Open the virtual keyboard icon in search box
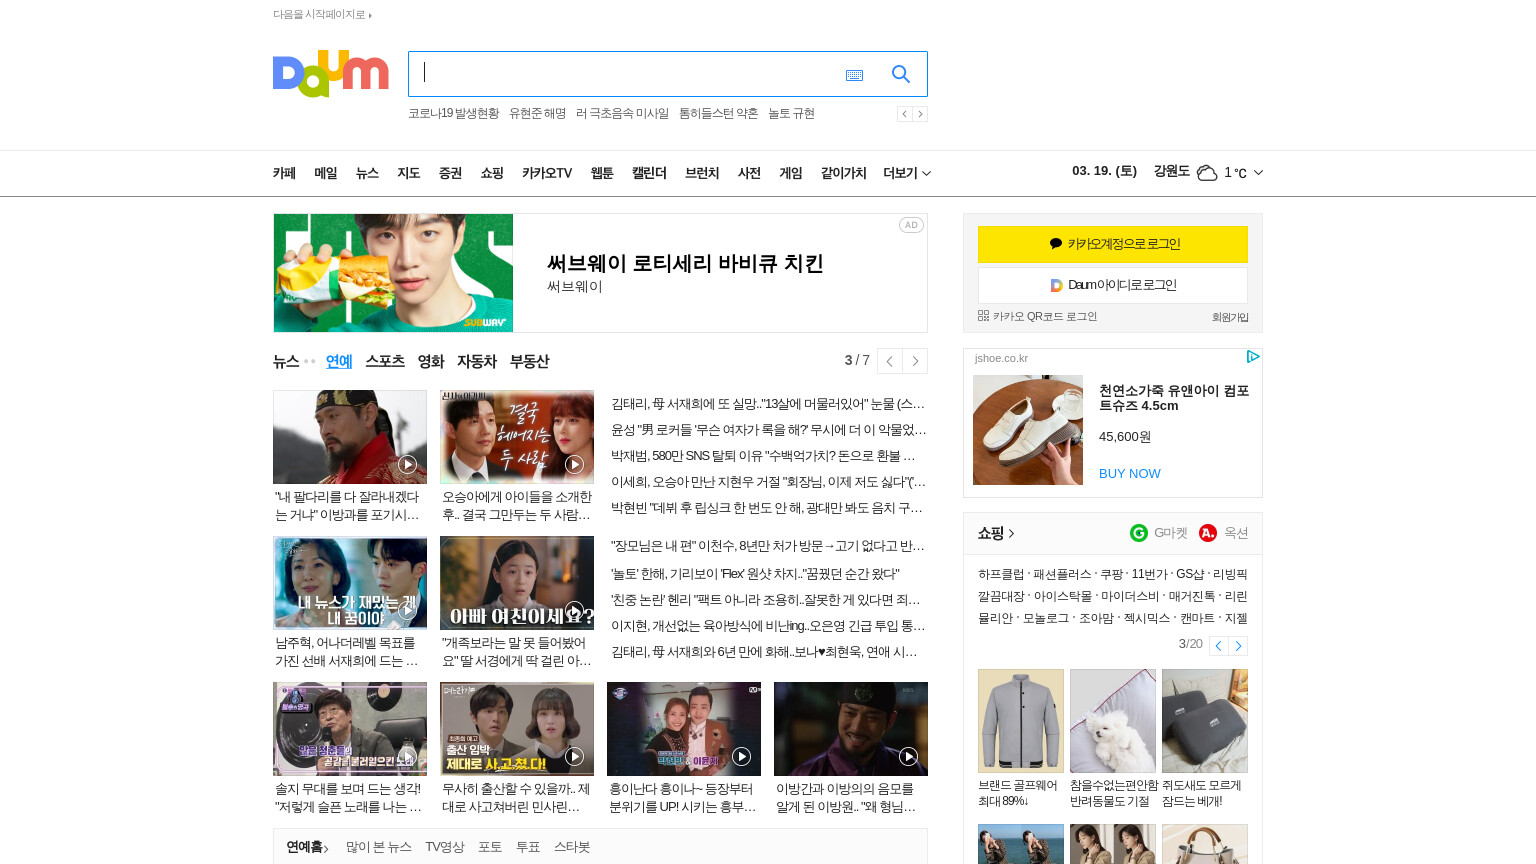 click(854, 75)
